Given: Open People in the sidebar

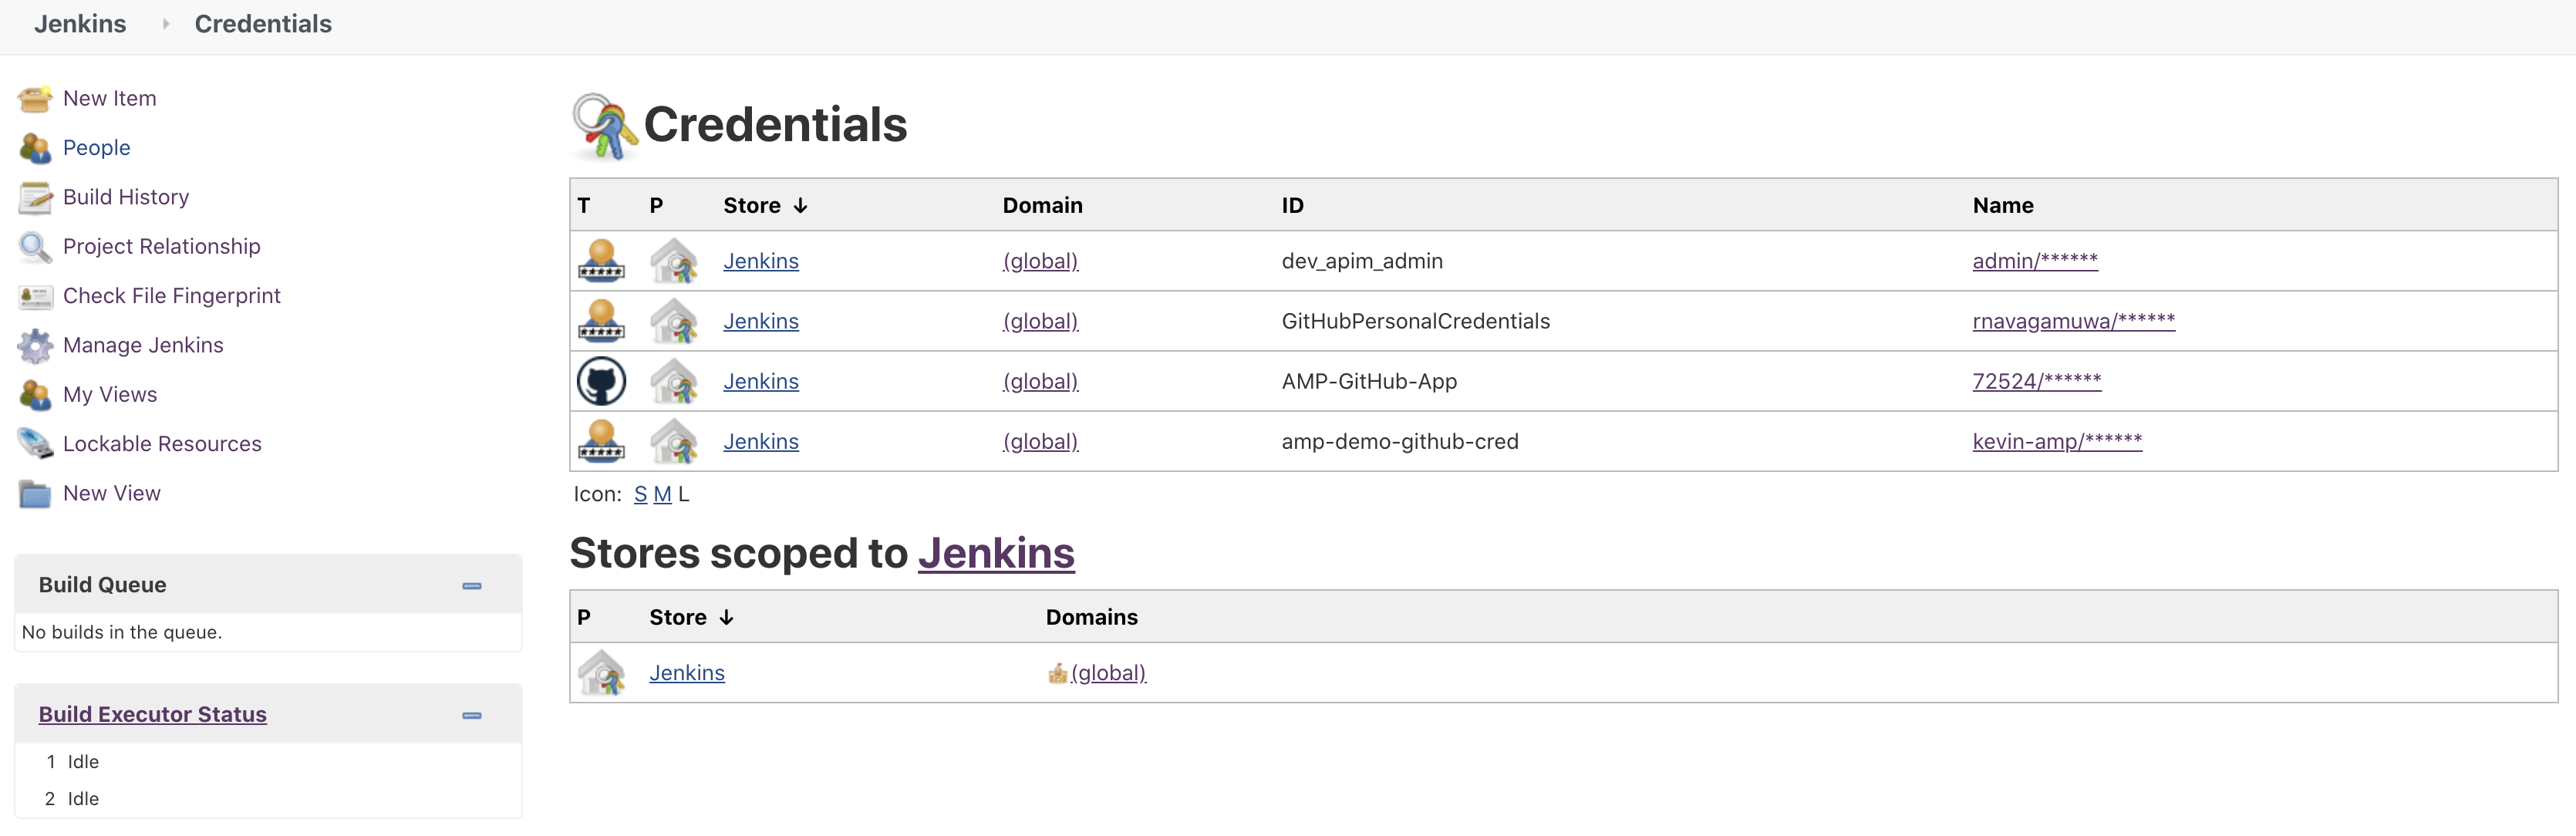Looking at the screenshot, I should pos(97,148).
